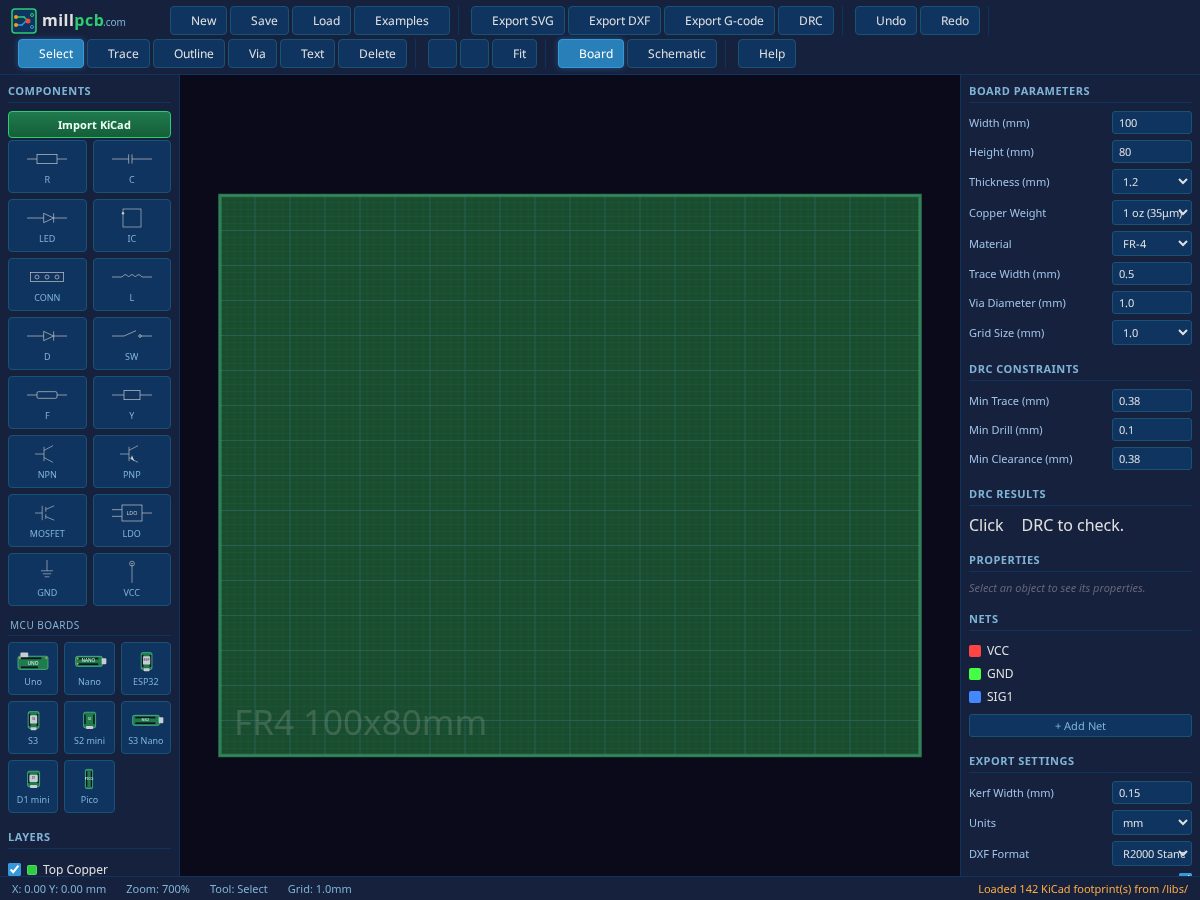Activate the Trace tool
1200x900 pixels.
click(x=119, y=54)
